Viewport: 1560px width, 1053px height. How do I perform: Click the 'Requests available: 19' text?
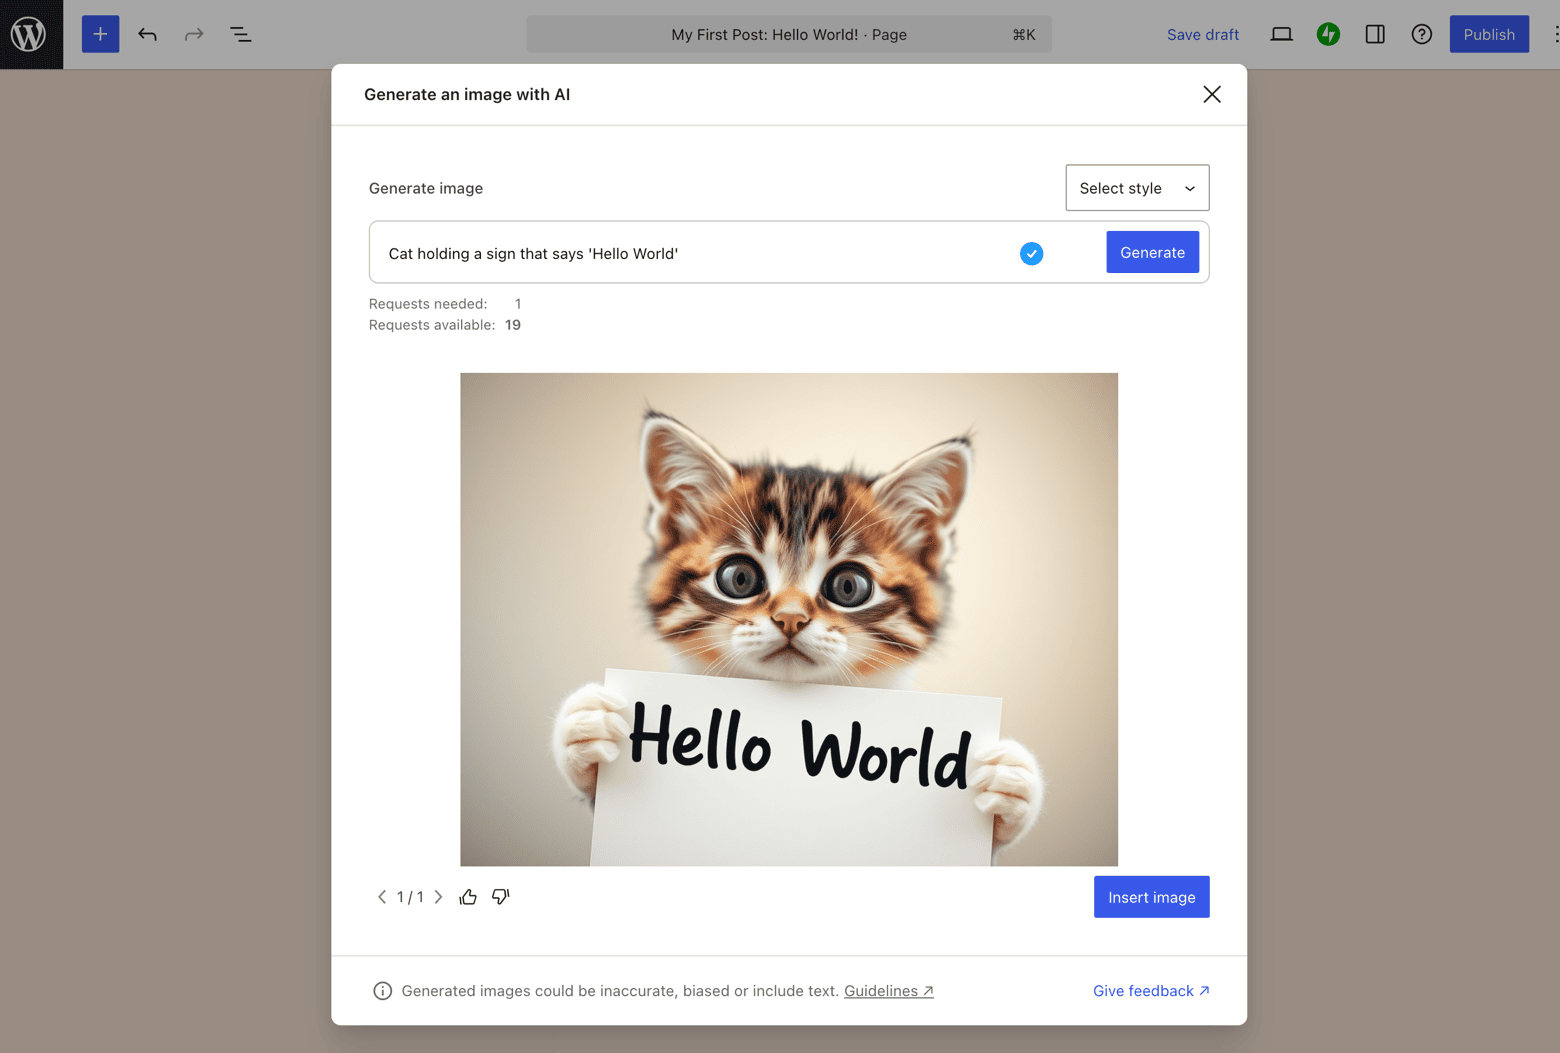point(445,325)
